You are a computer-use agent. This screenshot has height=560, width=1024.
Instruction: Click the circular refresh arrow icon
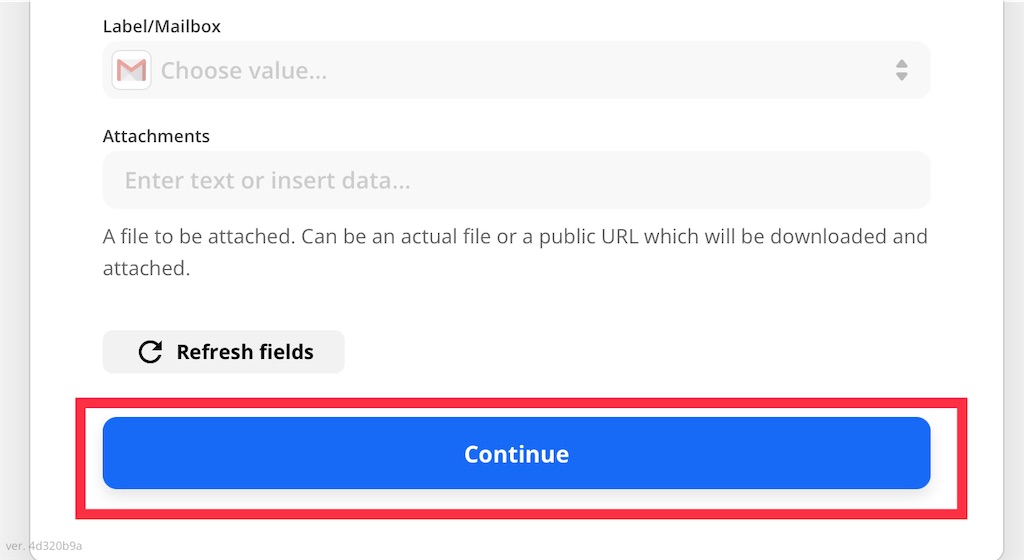150,352
